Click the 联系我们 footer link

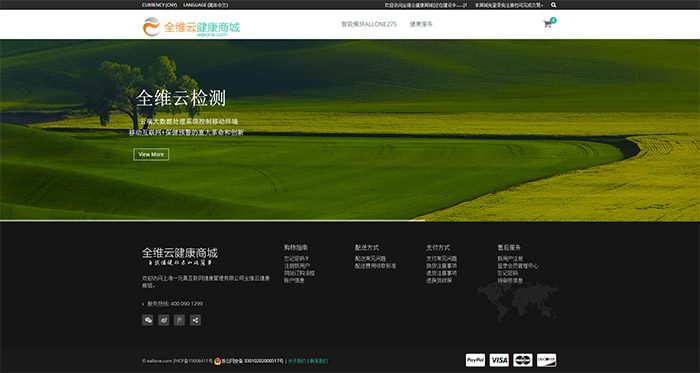[319, 361]
